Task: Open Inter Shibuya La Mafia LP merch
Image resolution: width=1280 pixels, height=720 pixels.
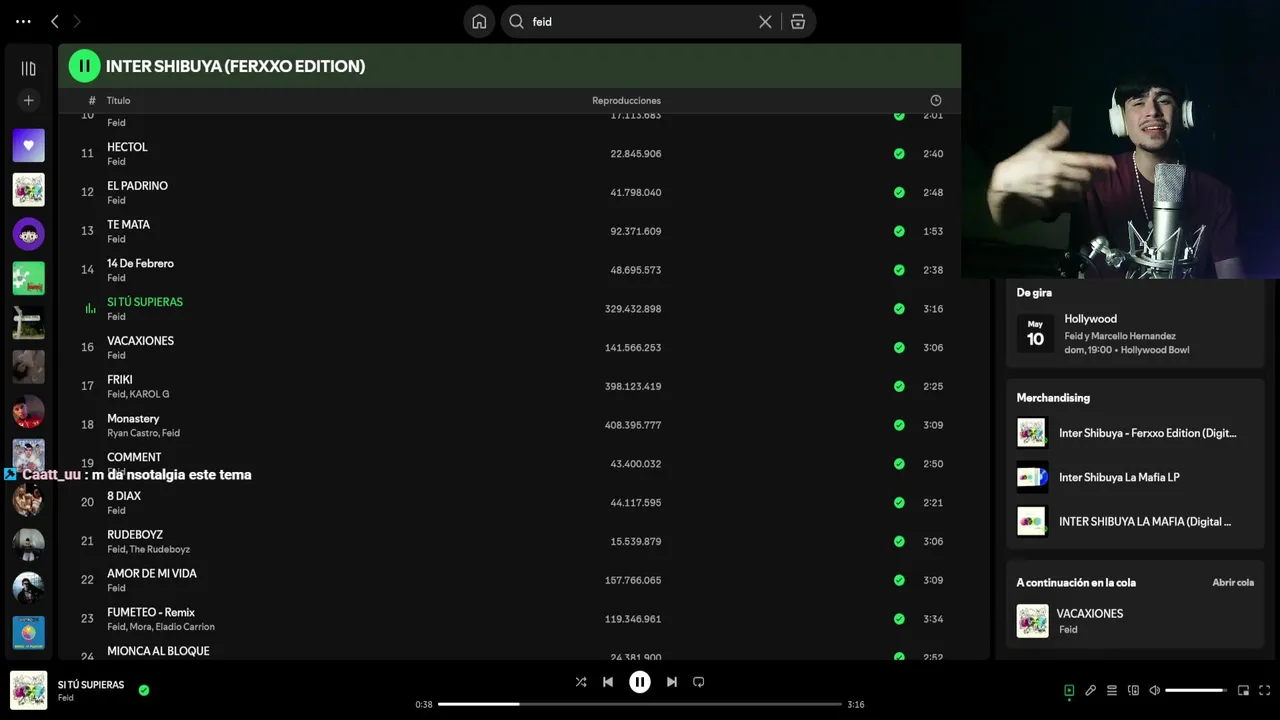Action: pyautogui.click(x=1135, y=477)
